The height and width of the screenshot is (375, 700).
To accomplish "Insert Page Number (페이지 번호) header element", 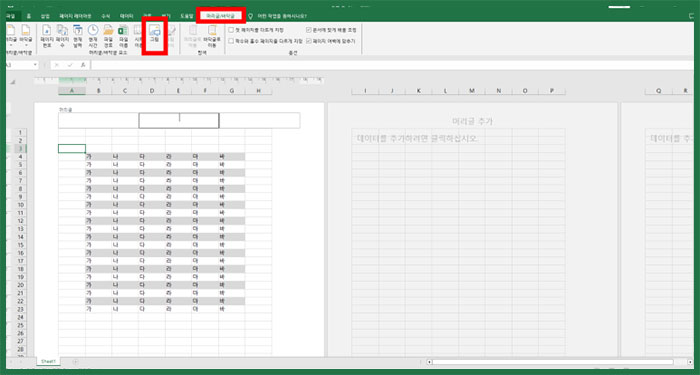I will [x=46, y=37].
